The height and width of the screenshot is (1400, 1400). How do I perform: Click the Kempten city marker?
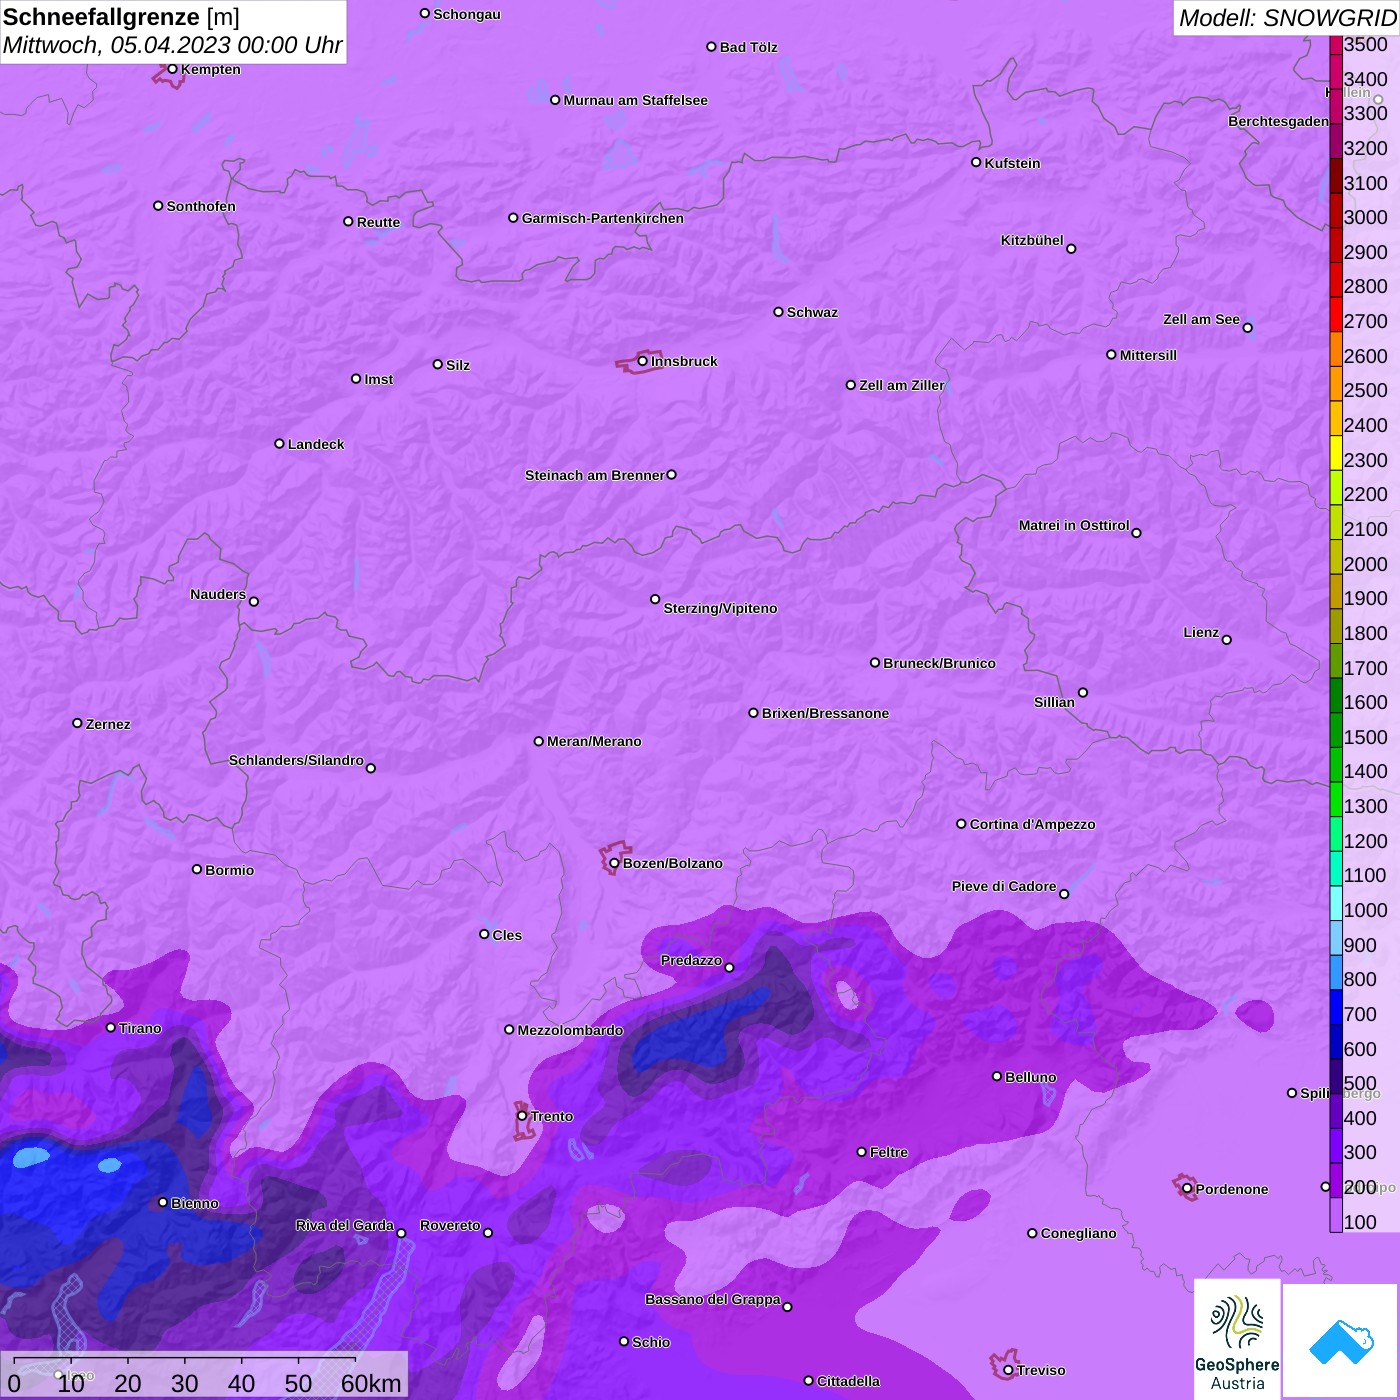click(172, 69)
